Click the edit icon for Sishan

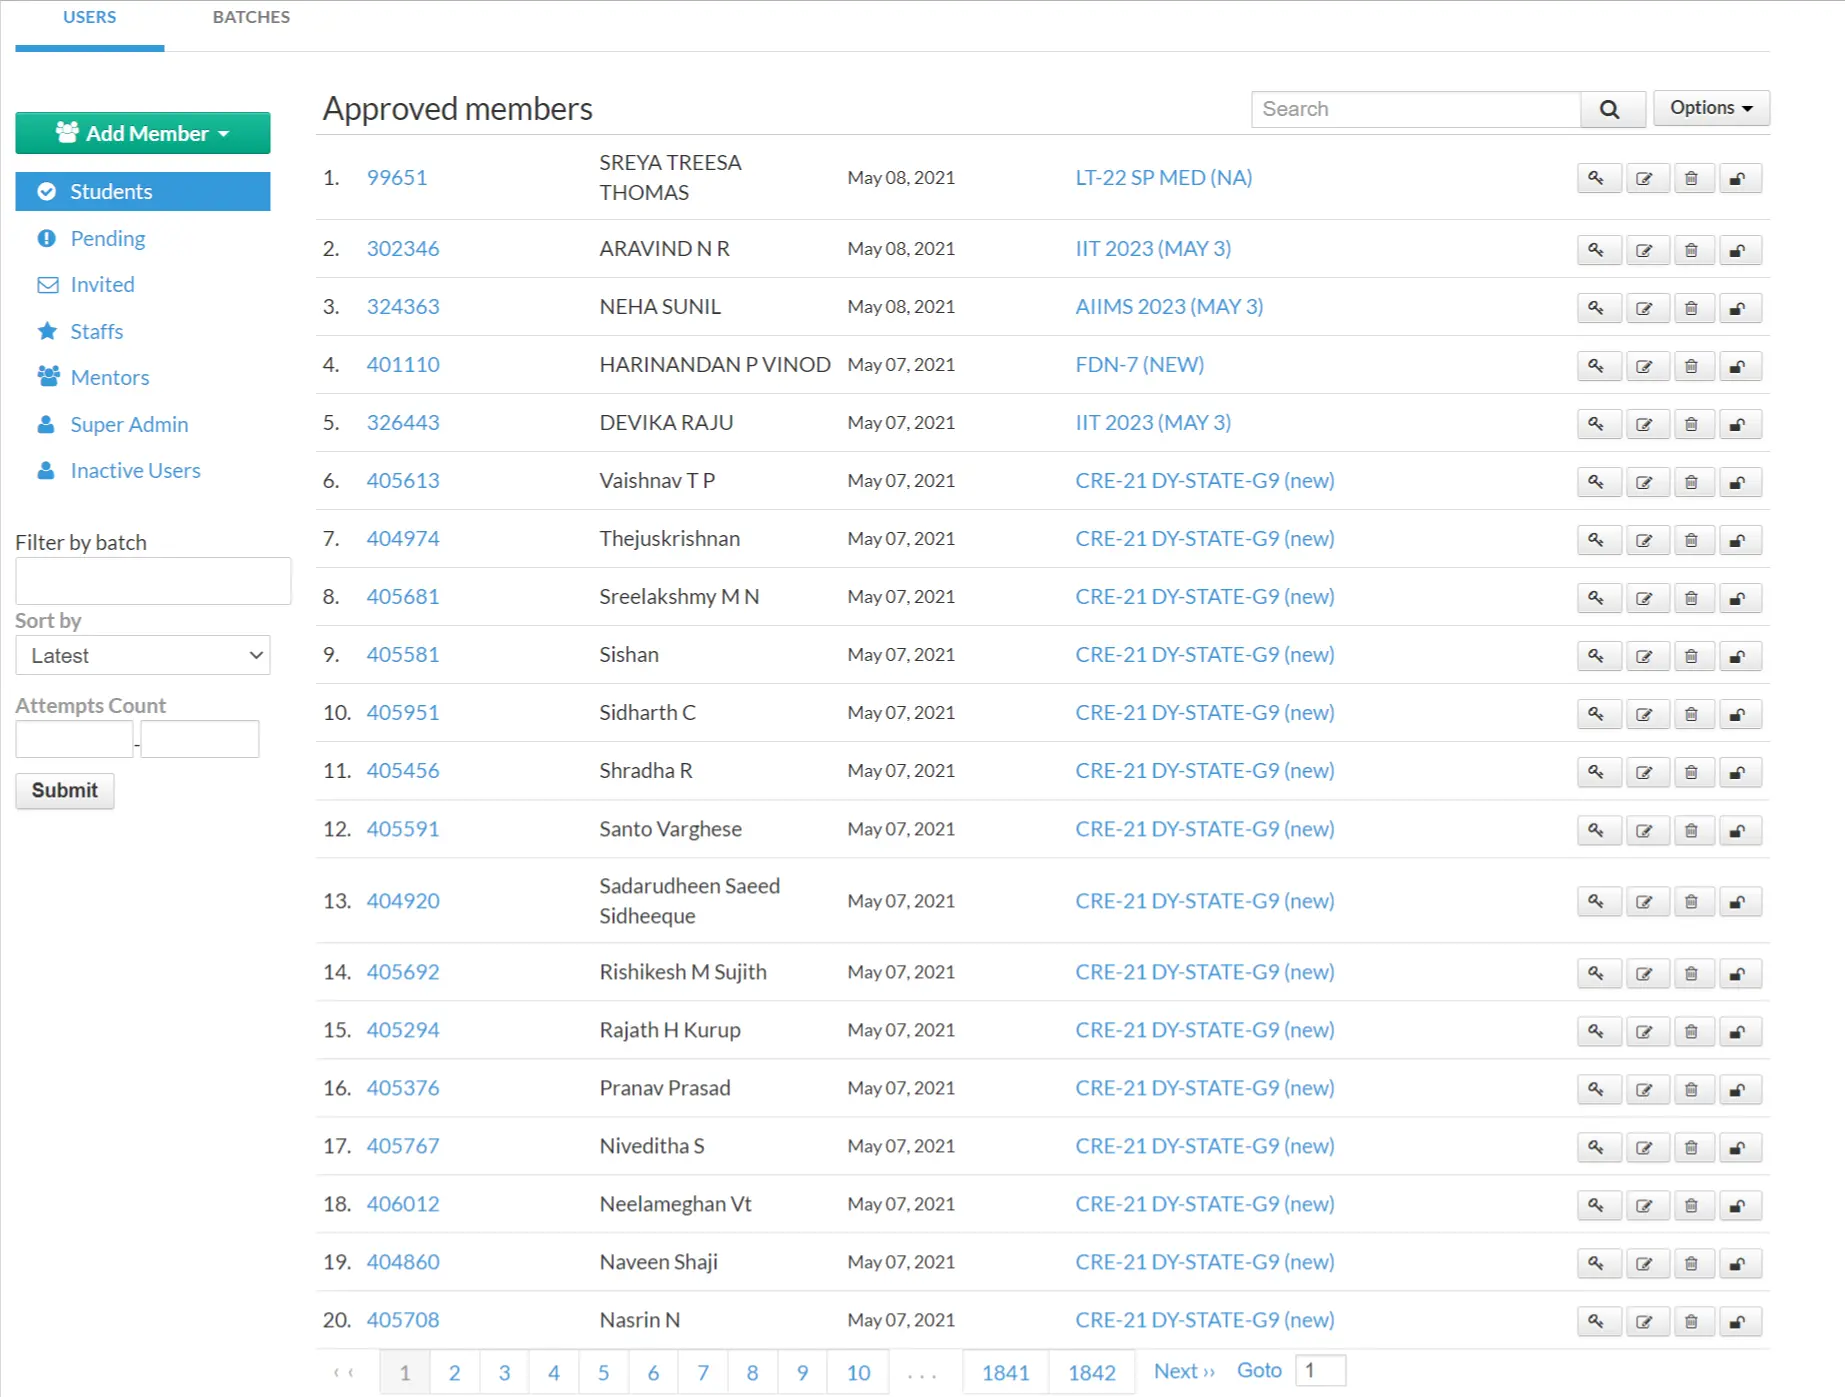coord(1644,656)
